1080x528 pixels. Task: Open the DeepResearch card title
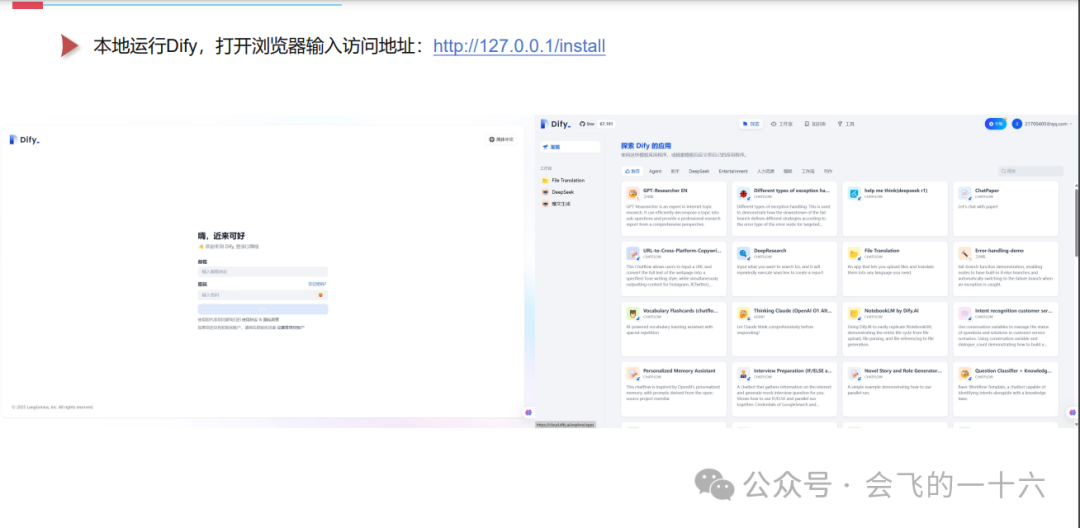click(770, 251)
